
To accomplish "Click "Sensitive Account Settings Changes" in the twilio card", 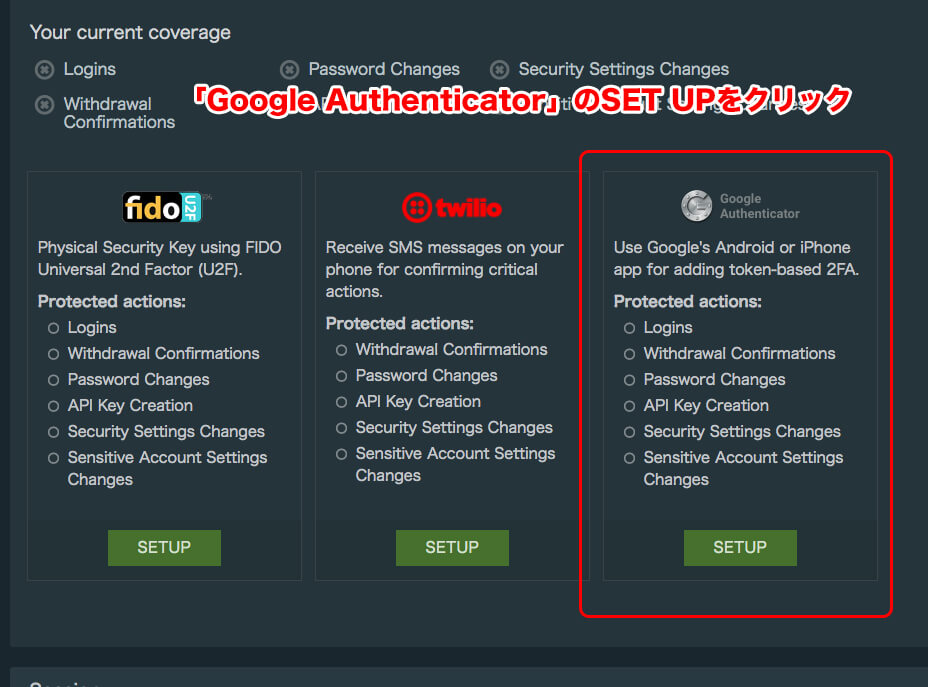I will tap(456, 465).
